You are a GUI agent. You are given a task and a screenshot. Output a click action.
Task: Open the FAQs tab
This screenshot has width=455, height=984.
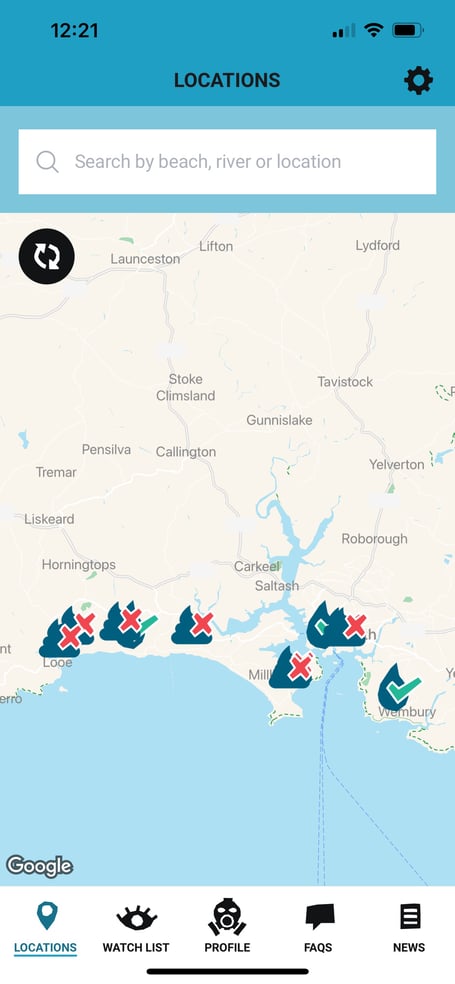tap(318, 928)
